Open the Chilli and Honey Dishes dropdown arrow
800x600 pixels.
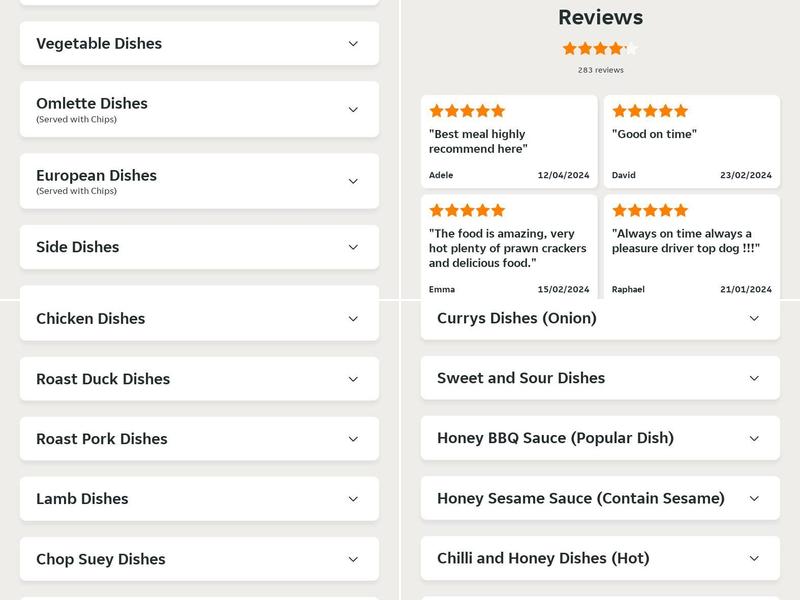click(x=754, y=558)
